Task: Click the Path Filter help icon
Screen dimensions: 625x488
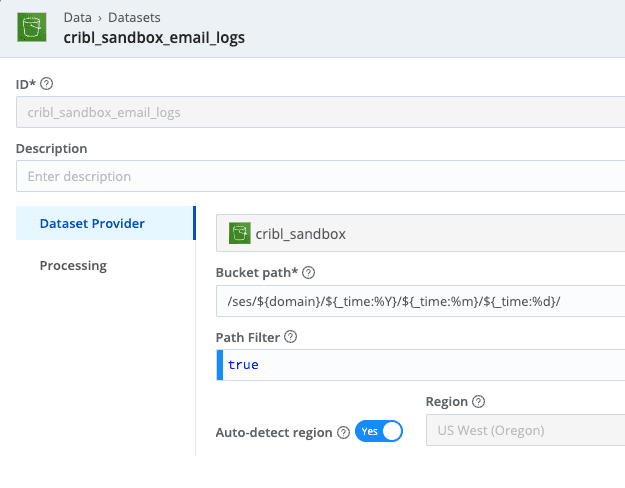Action: pos(291,338)
